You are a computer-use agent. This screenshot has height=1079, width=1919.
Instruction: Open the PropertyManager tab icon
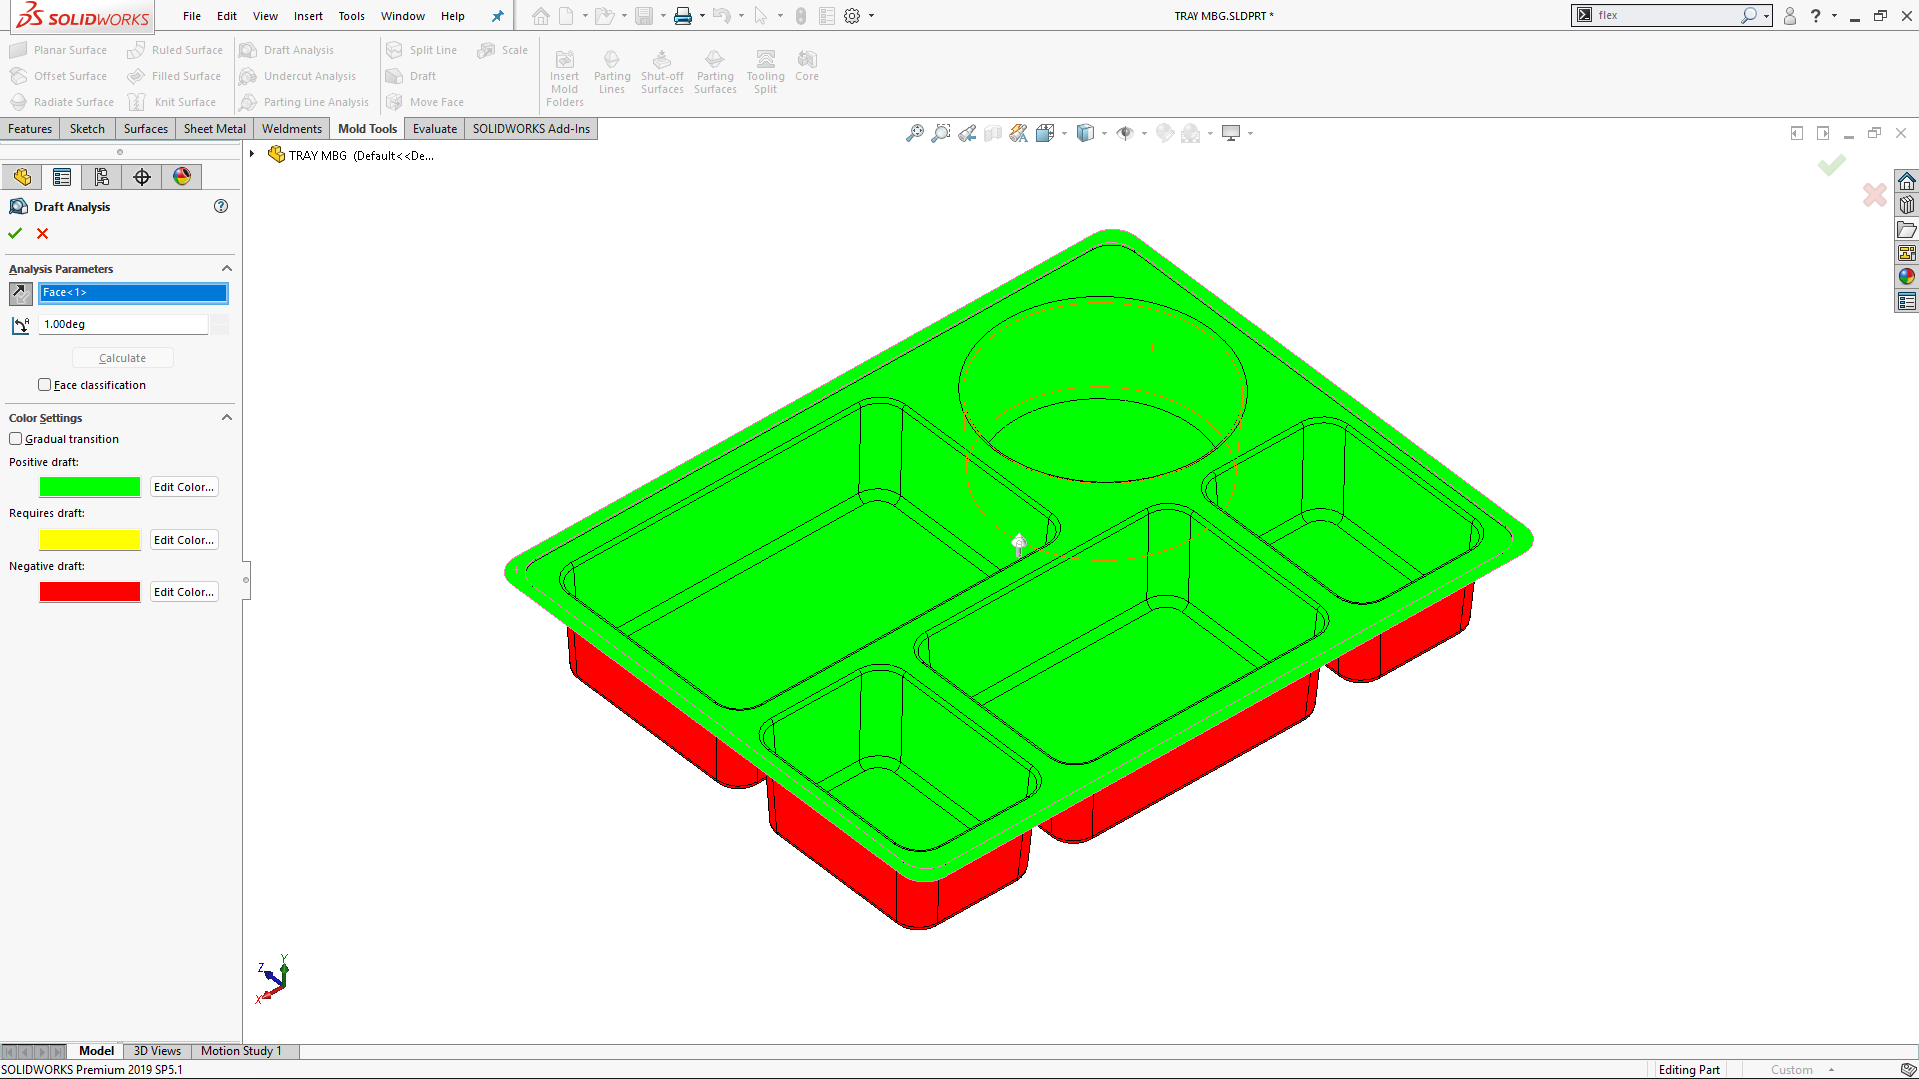pos(62,177)
